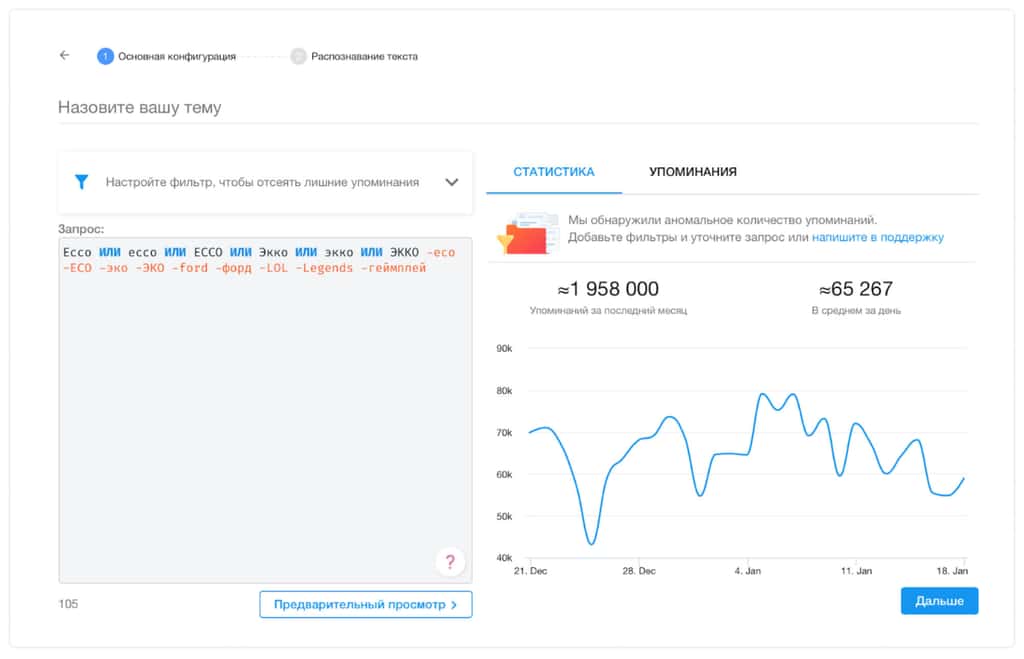Viewport: 1024px width, 659px height.
Task: Click the 105 character counter
Action: pos(68,604)
